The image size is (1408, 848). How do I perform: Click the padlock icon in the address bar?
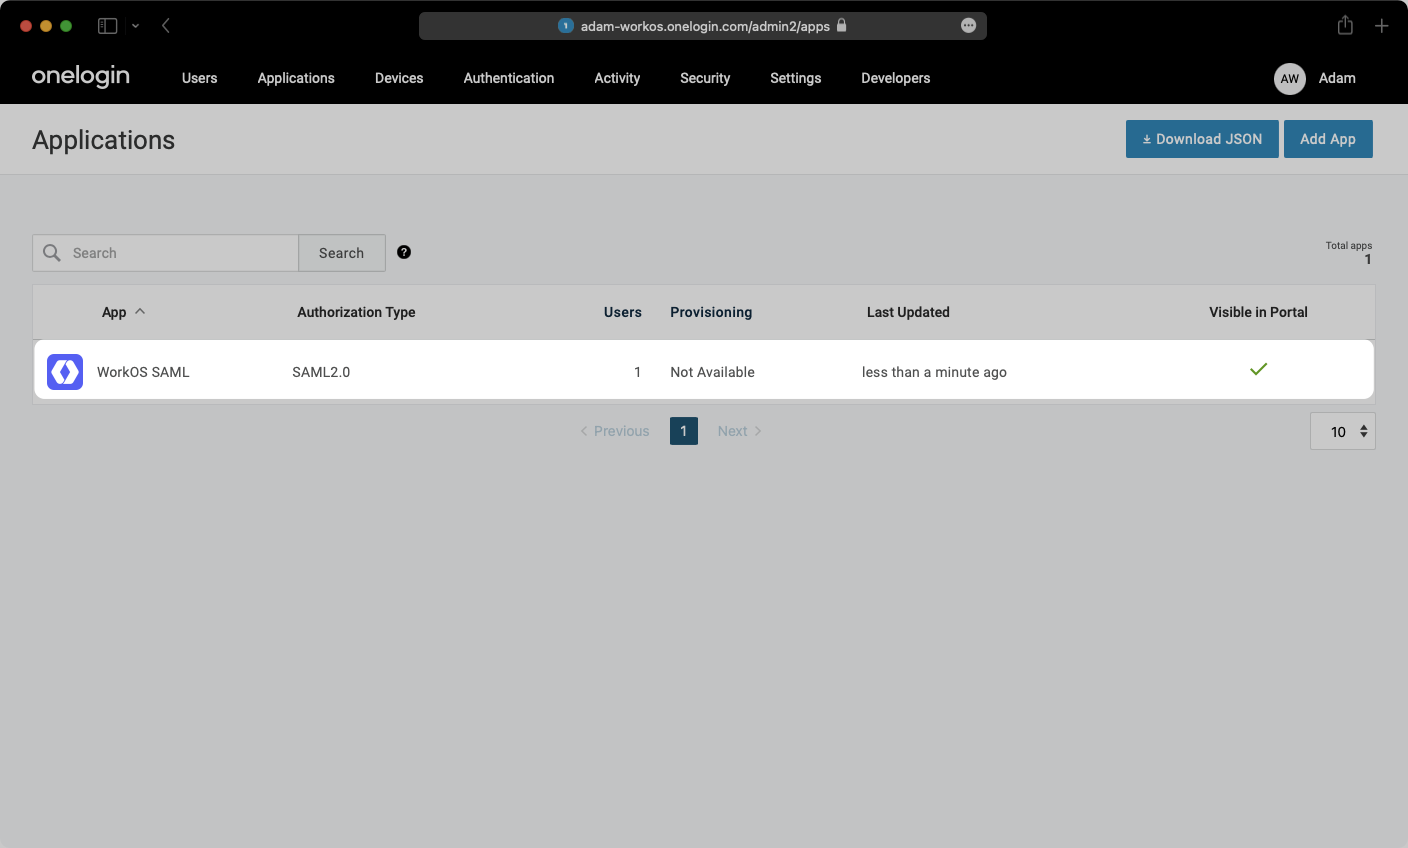coord(840,26)
